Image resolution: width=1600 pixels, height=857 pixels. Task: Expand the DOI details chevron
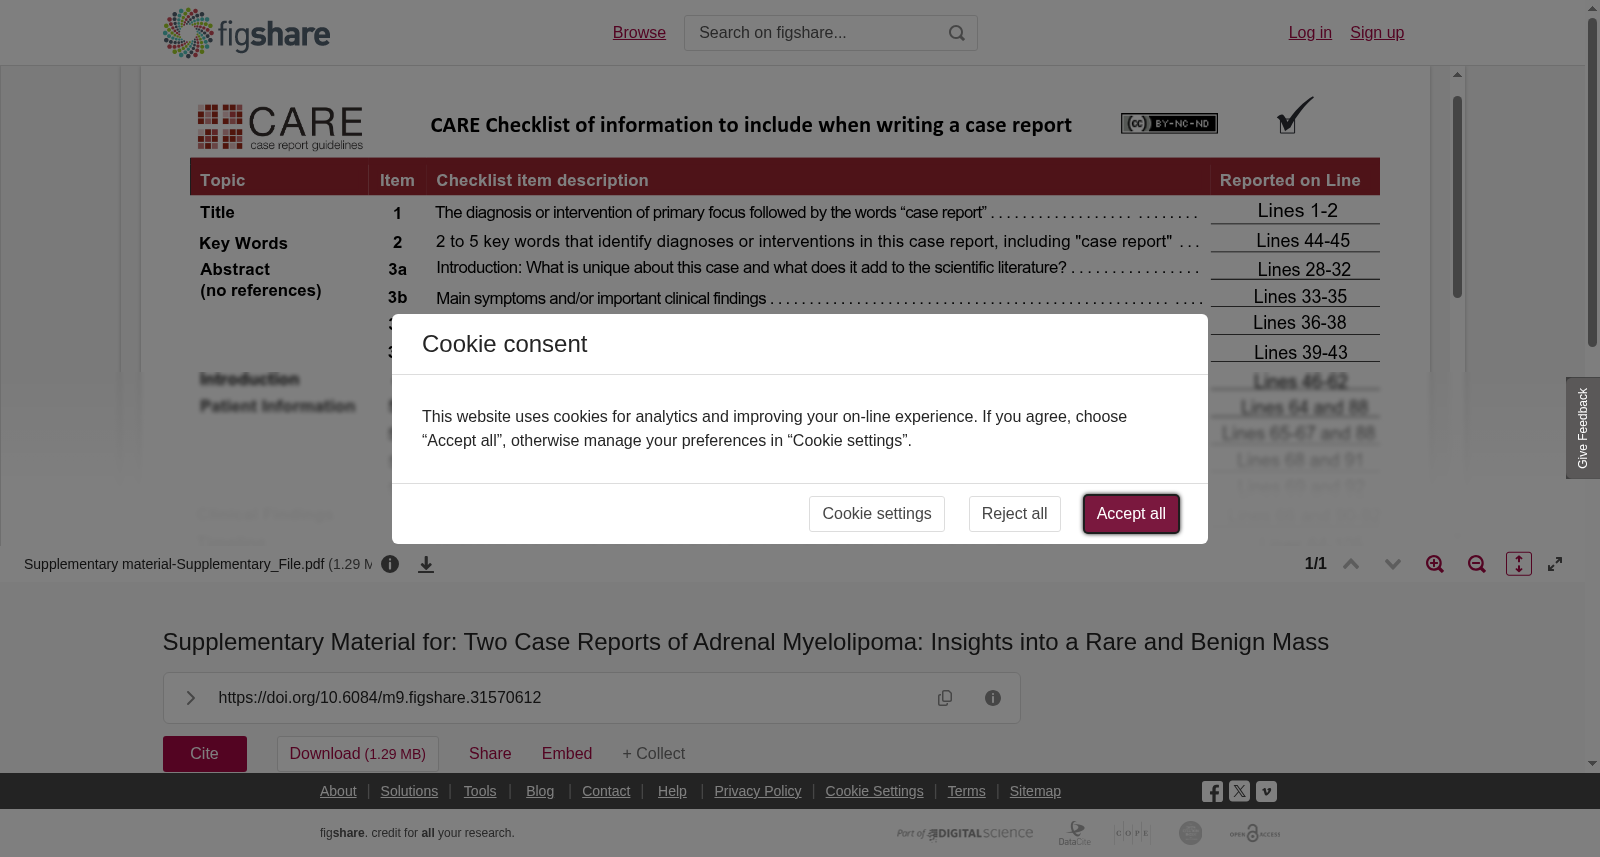[x=191, y=698]
